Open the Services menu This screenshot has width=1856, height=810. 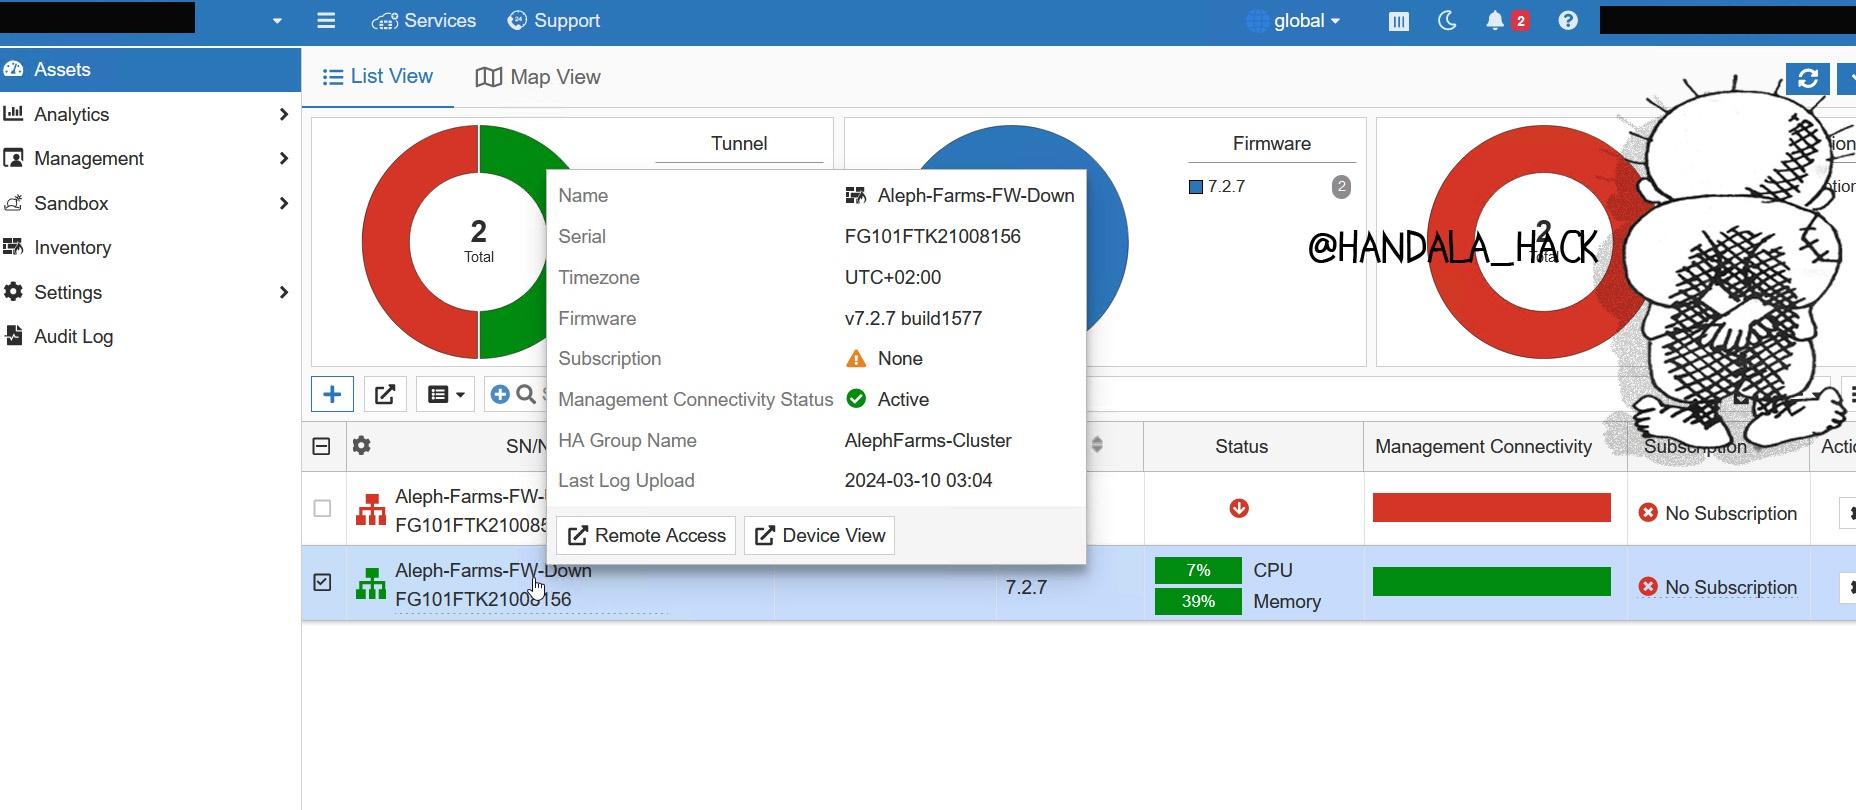tap(424, 21)
